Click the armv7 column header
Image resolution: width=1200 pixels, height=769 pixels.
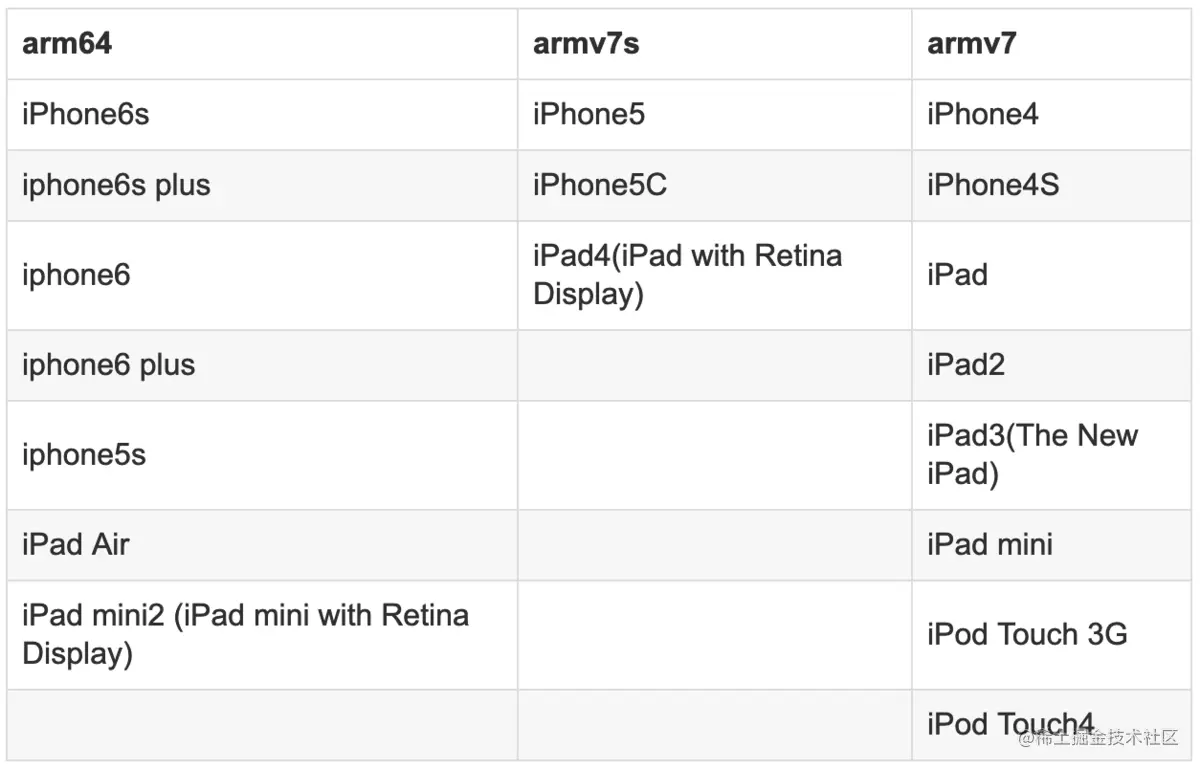pyautogui.click(x=971, y=44)
